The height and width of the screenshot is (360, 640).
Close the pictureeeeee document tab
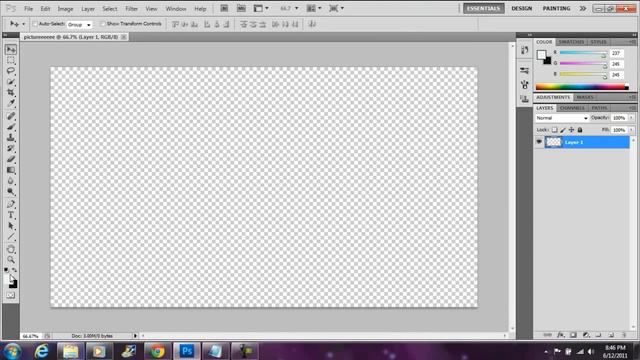coord(124,37)
